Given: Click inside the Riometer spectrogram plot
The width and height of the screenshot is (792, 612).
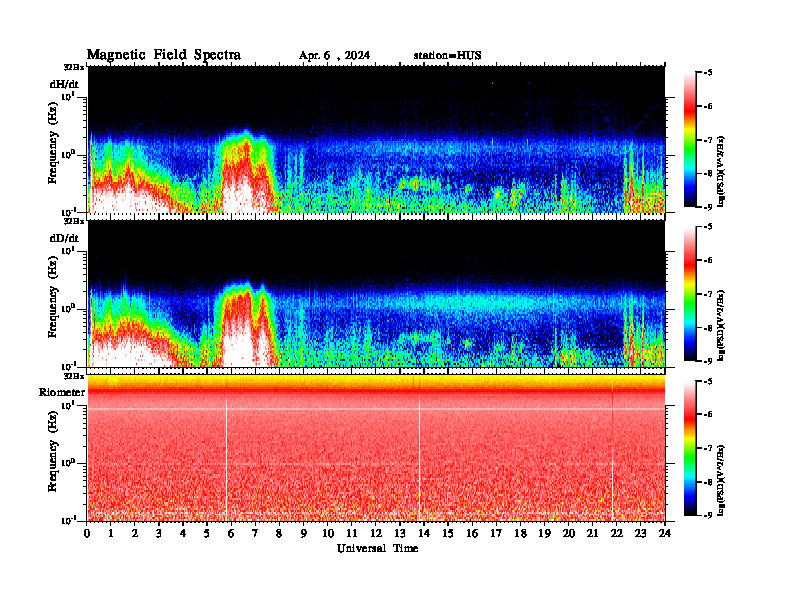Looking at the screenshot, I should 376,448.
